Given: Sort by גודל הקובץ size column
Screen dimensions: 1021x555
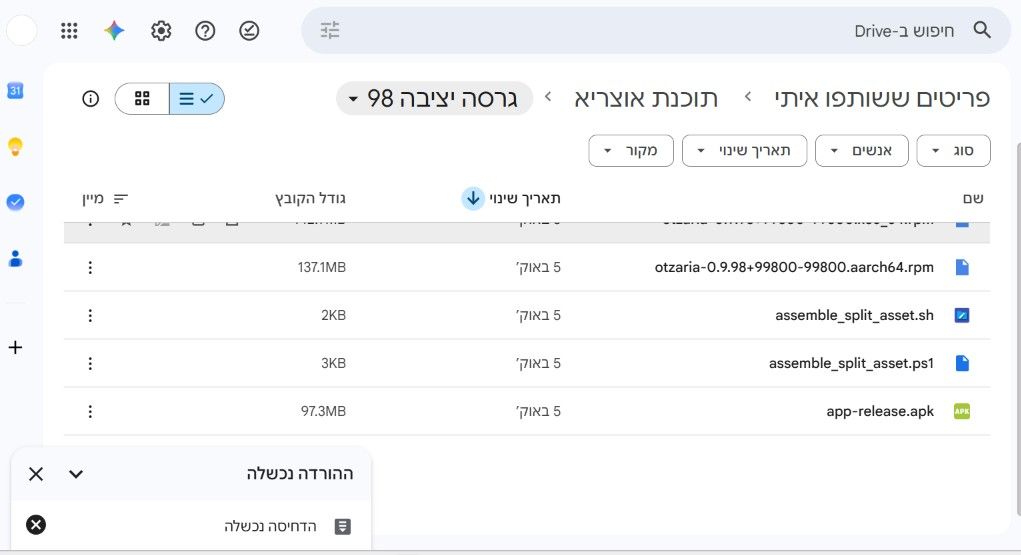Looking at the screenshot, I should pyautogui.click(x=310, y=198).
